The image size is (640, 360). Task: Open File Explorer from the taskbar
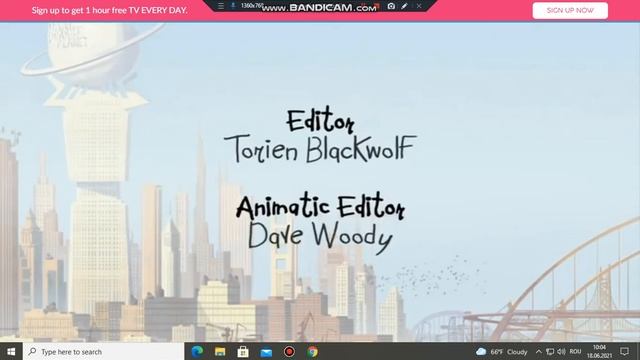point(220,351)
